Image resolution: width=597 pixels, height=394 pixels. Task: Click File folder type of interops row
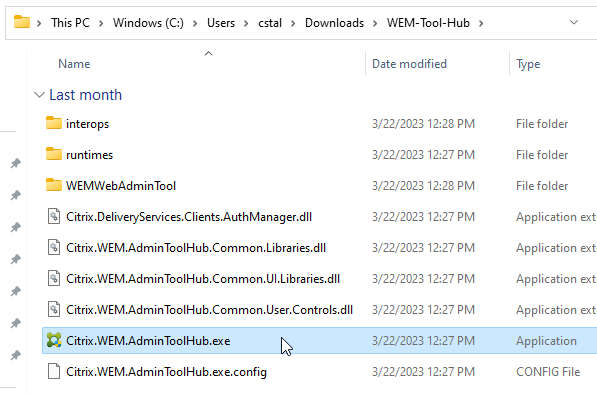tap(542, 124)
